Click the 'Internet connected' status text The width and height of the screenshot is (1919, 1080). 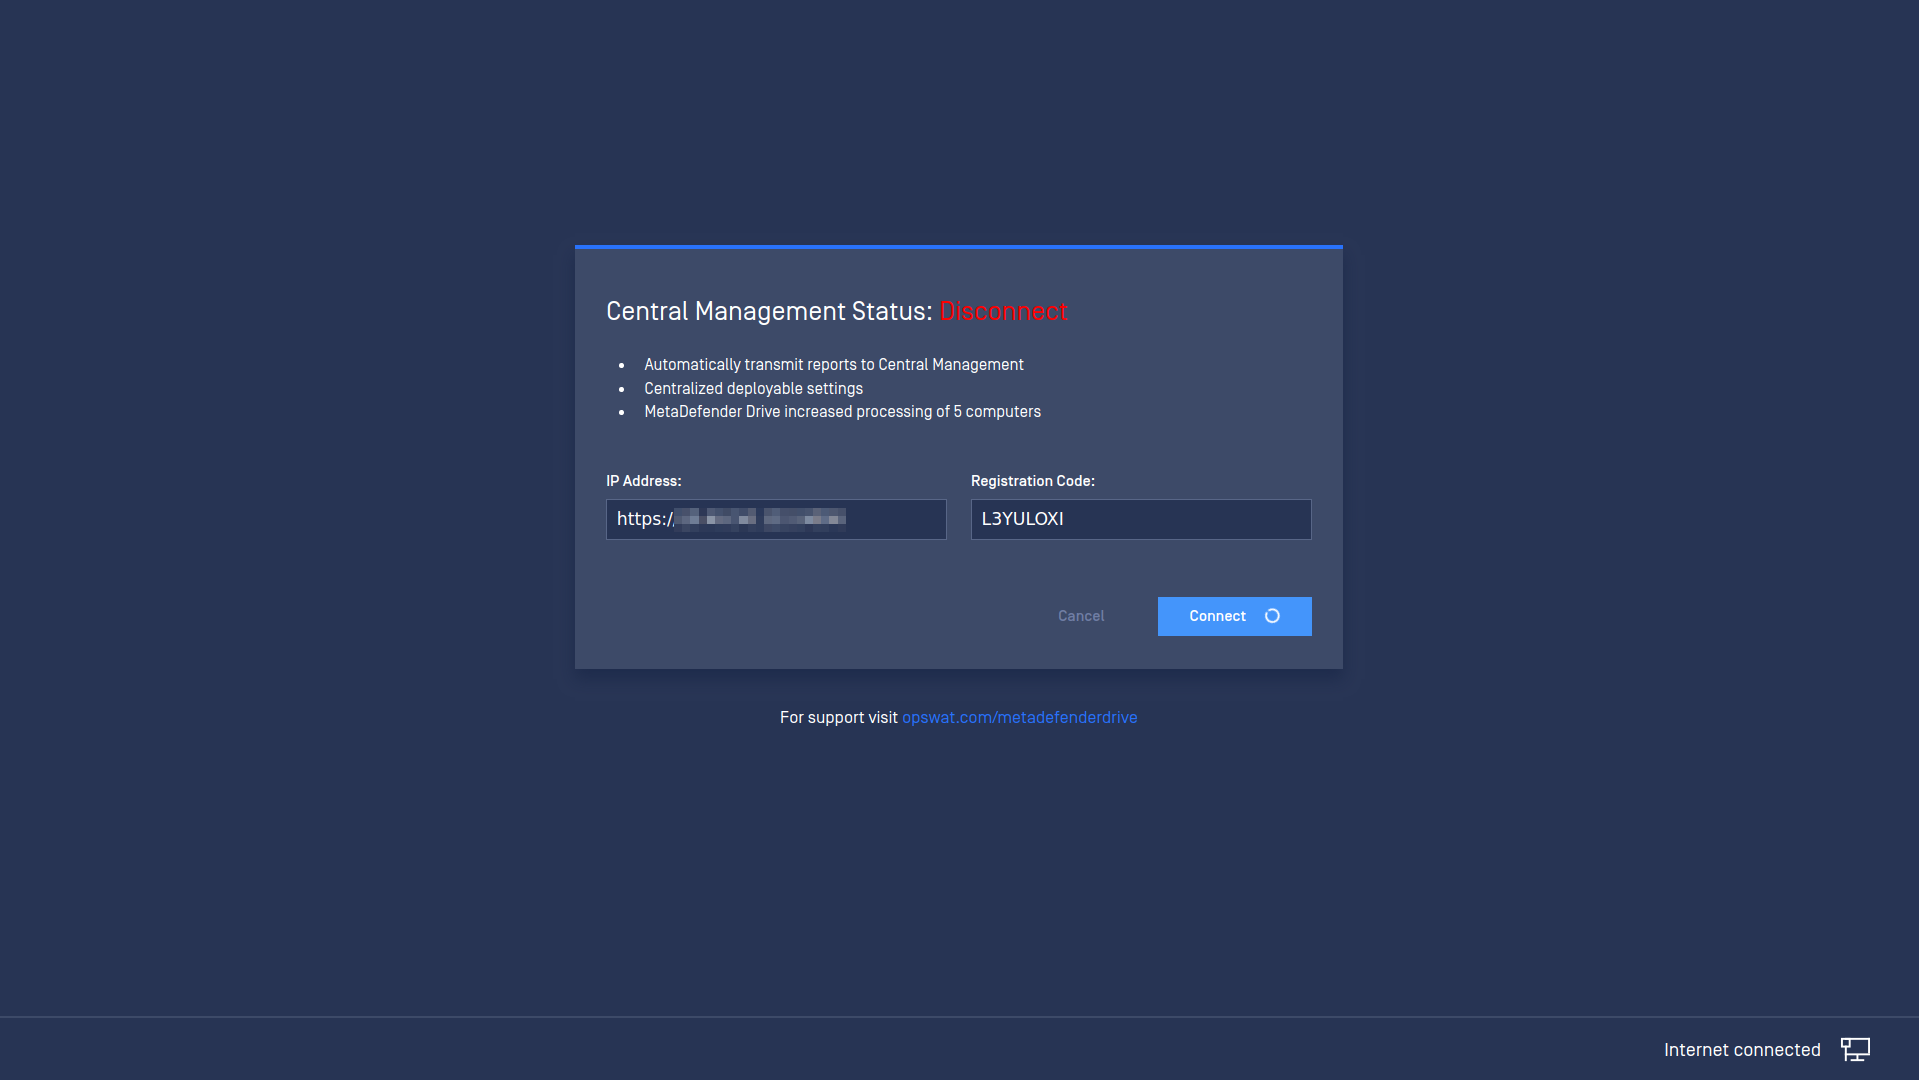click(1742, 1050)
